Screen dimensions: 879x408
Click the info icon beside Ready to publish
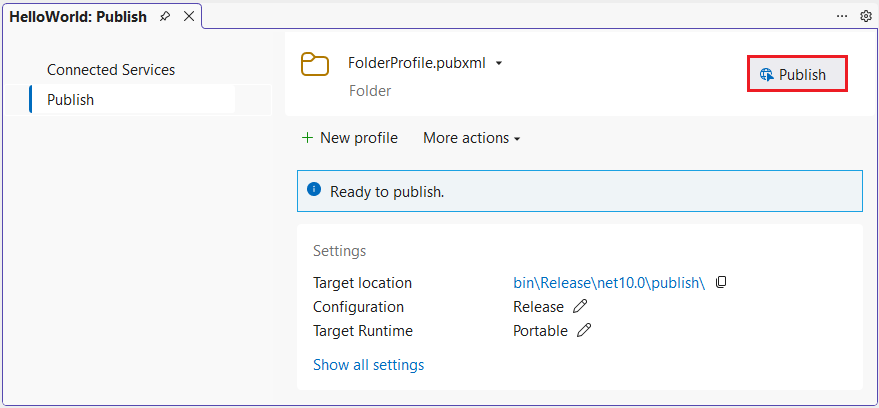click(314, 190)
